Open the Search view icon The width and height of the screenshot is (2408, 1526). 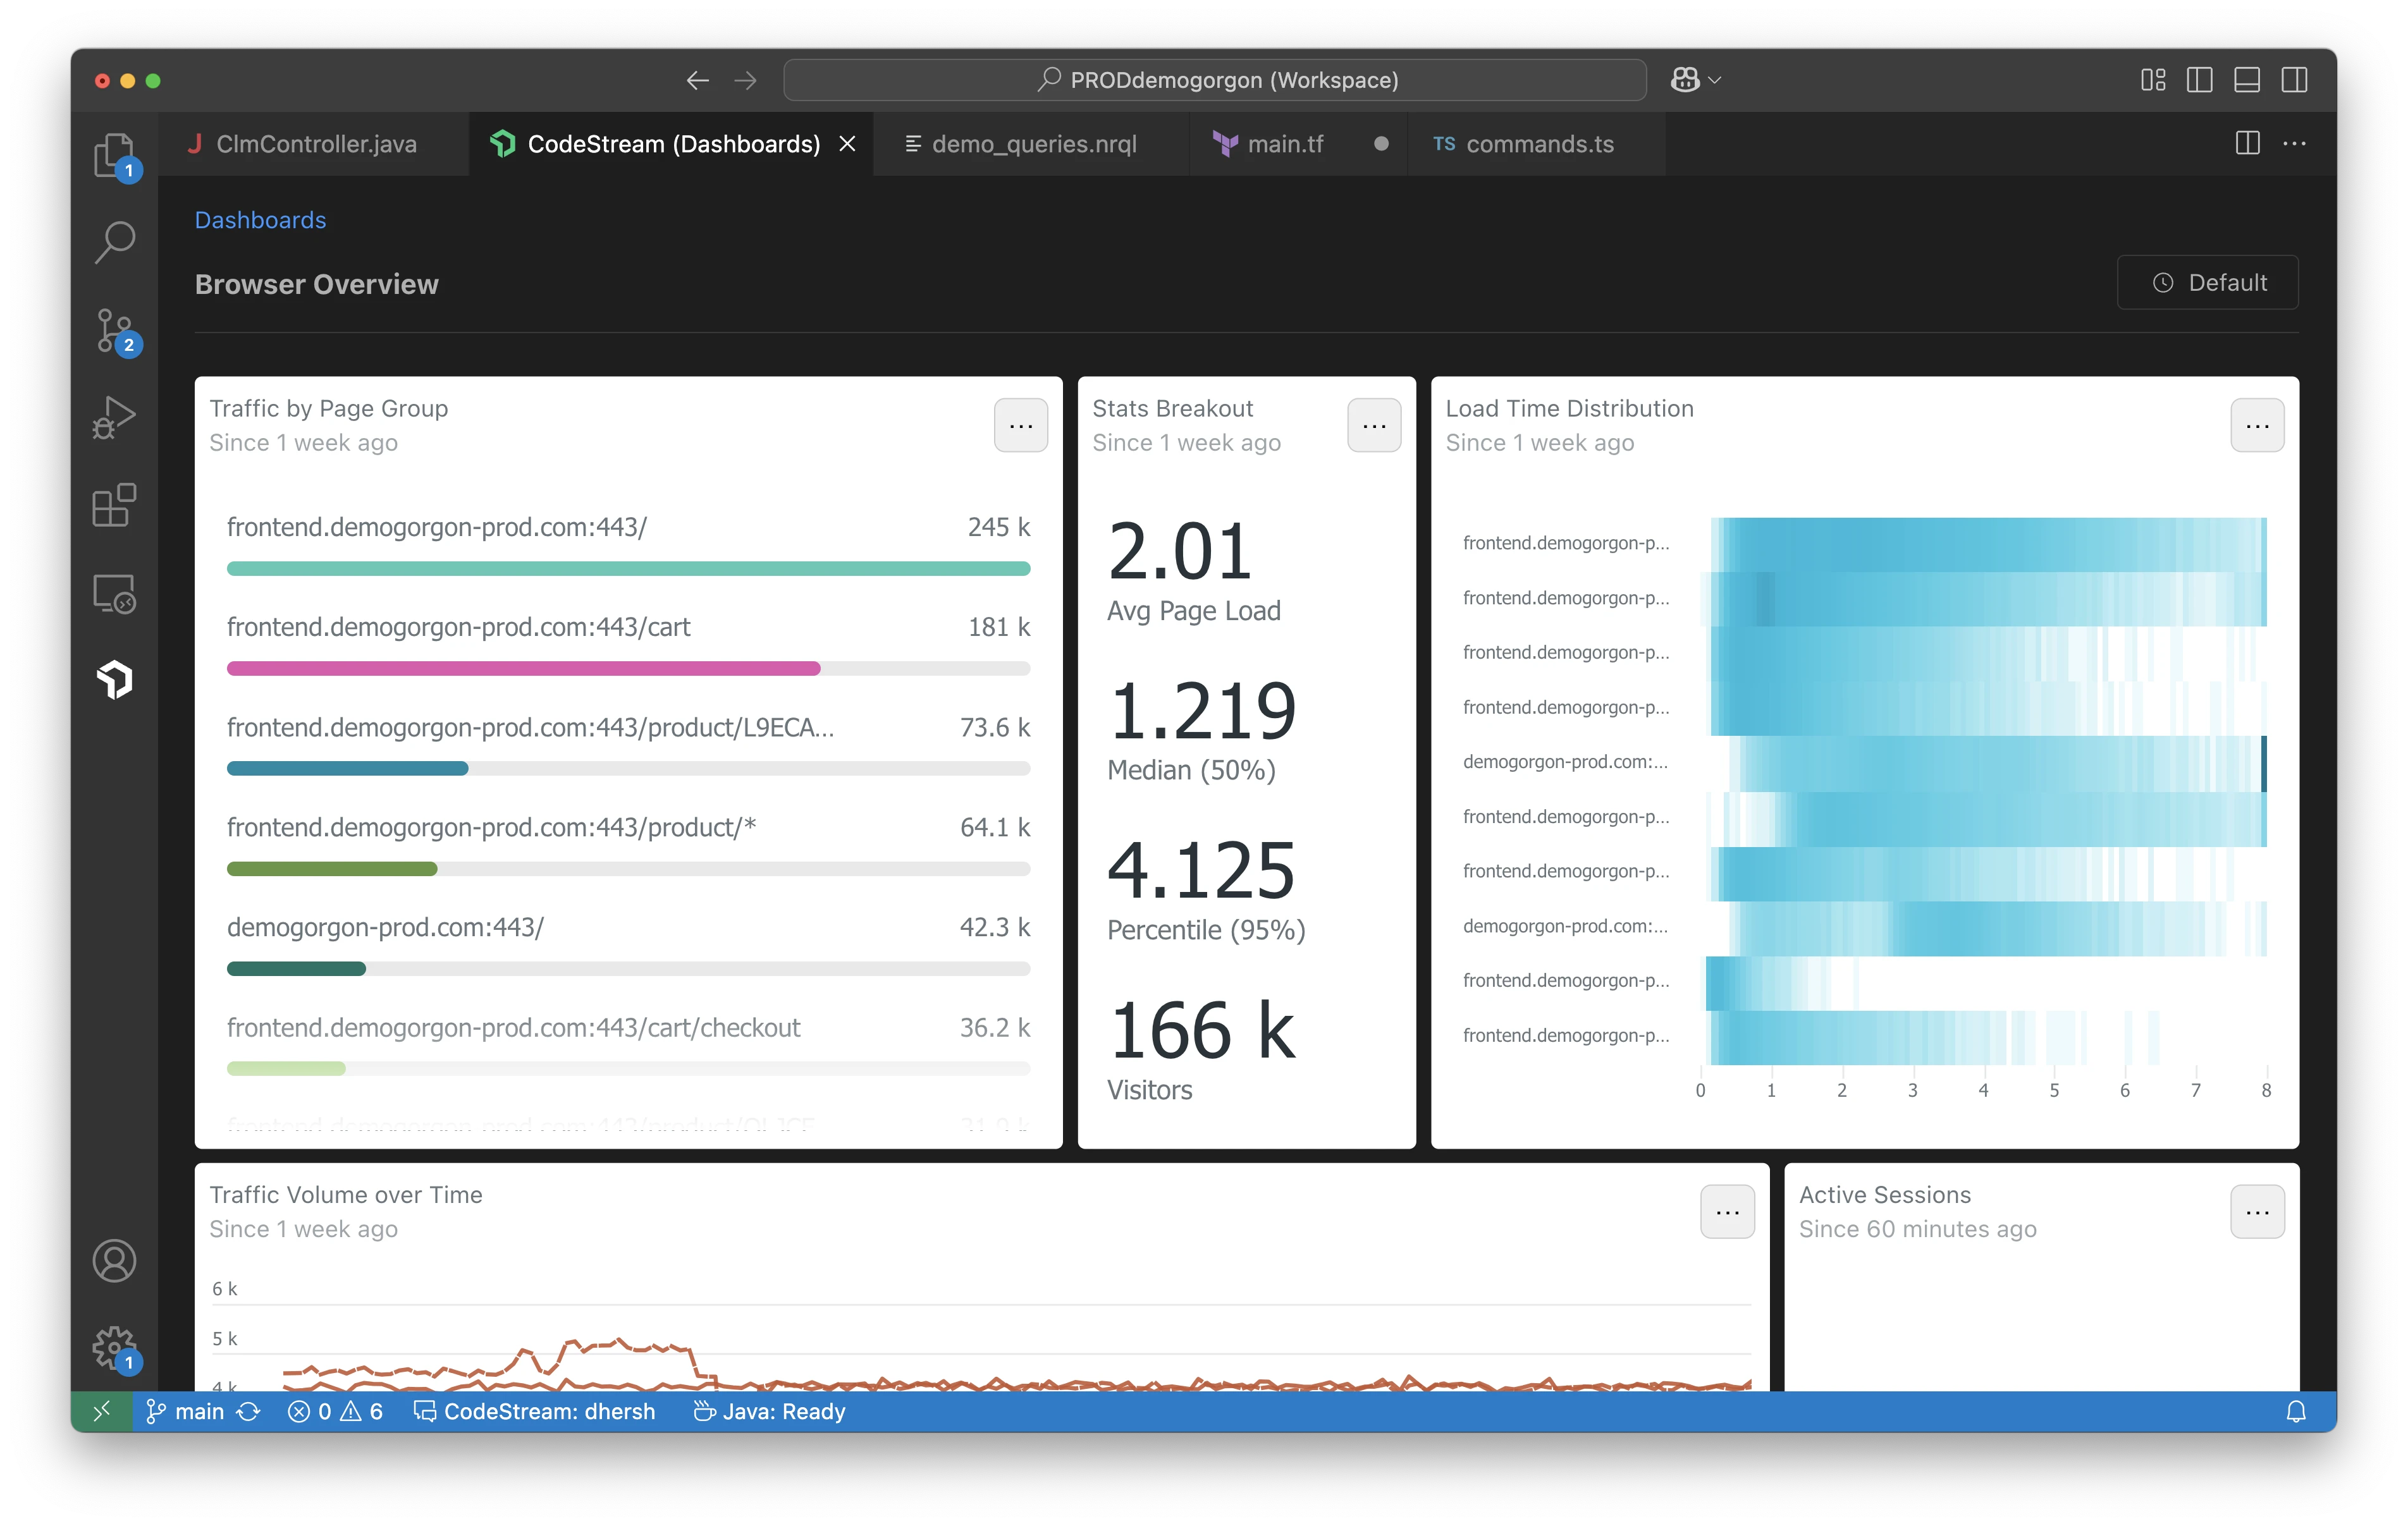[114, 241]
